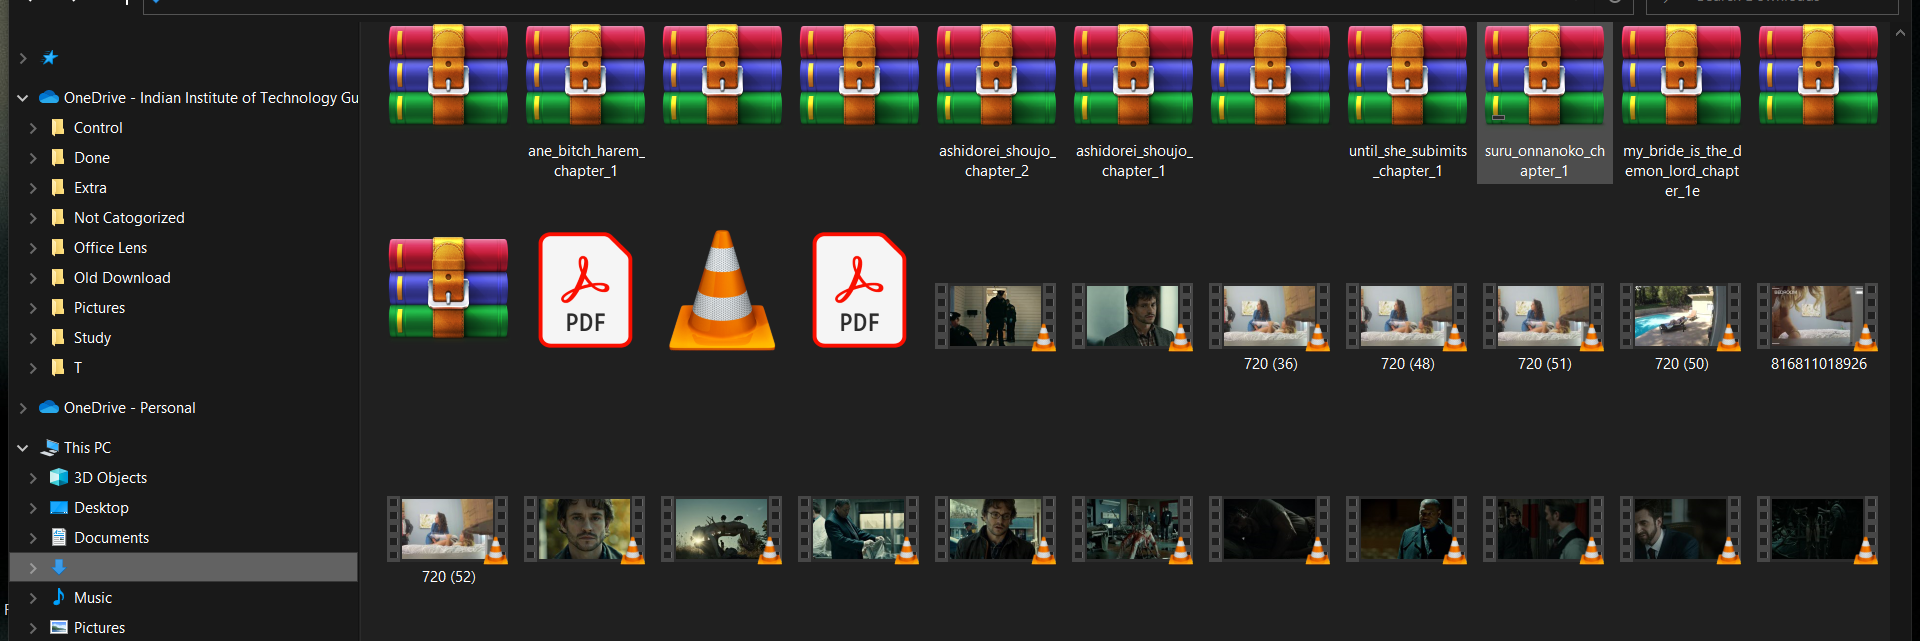Expand the Office Lens folder chevron
Viewport: 1920px width, 641px height.
tap(33, 248)
